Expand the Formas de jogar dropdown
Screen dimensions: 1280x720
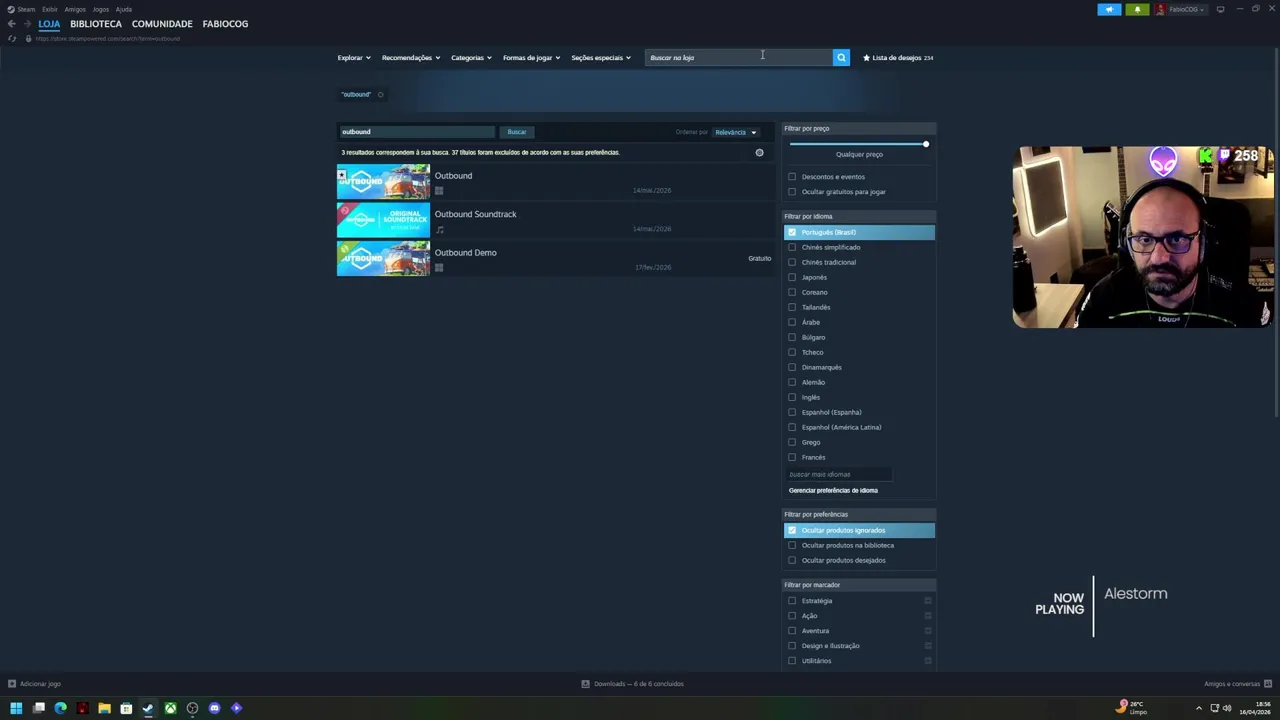531,57
